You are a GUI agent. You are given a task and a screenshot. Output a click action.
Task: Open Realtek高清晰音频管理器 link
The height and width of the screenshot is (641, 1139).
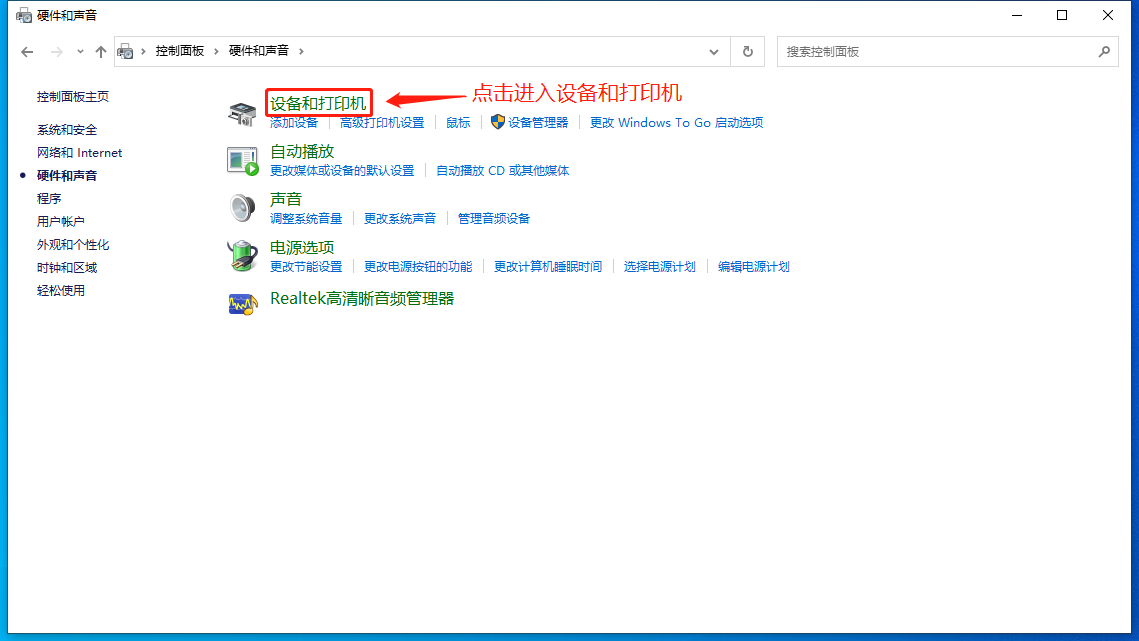coord(362,299)
